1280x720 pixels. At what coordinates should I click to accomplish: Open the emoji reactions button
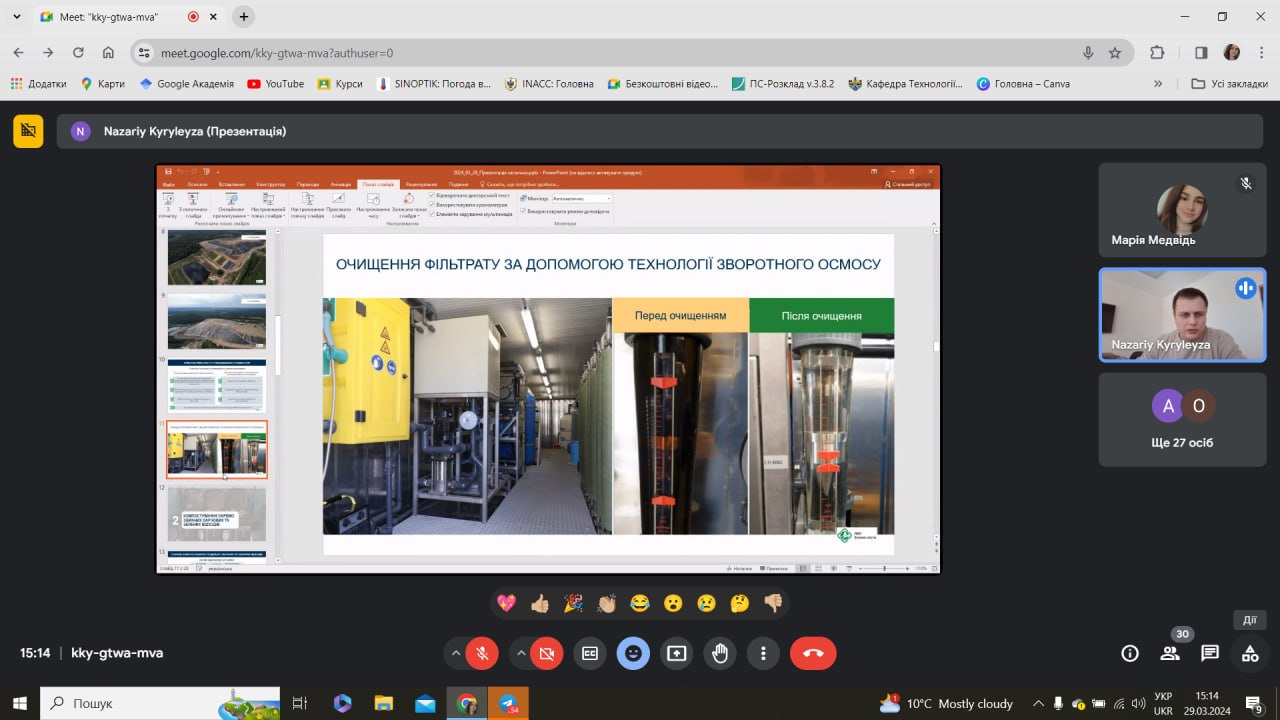click(633, 653)
